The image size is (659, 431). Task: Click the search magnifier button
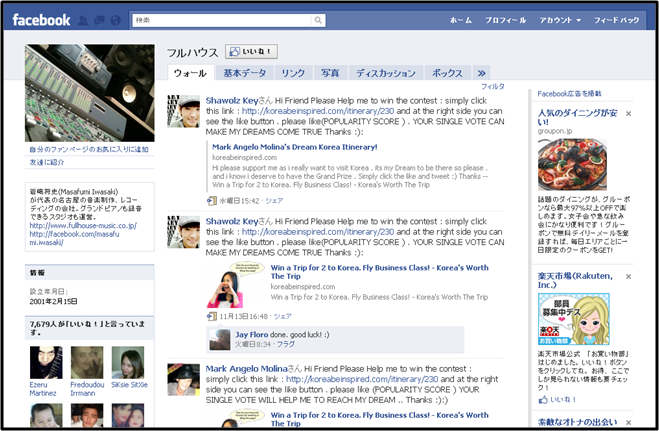click(x=318, y=20)
